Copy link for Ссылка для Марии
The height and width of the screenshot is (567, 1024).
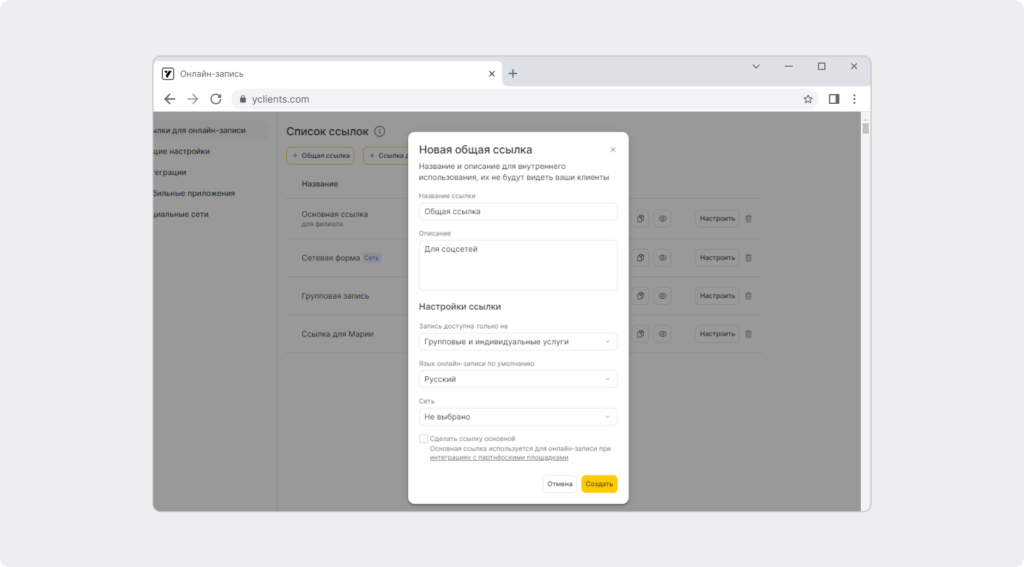pyautogui.click(x=641, y=334)
